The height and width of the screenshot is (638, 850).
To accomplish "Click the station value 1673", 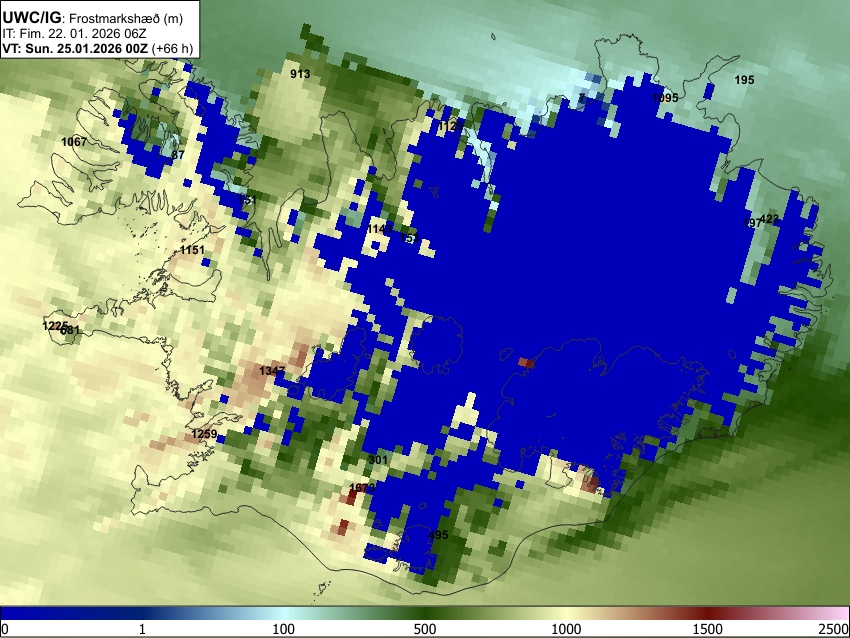I will coord(362,487).
